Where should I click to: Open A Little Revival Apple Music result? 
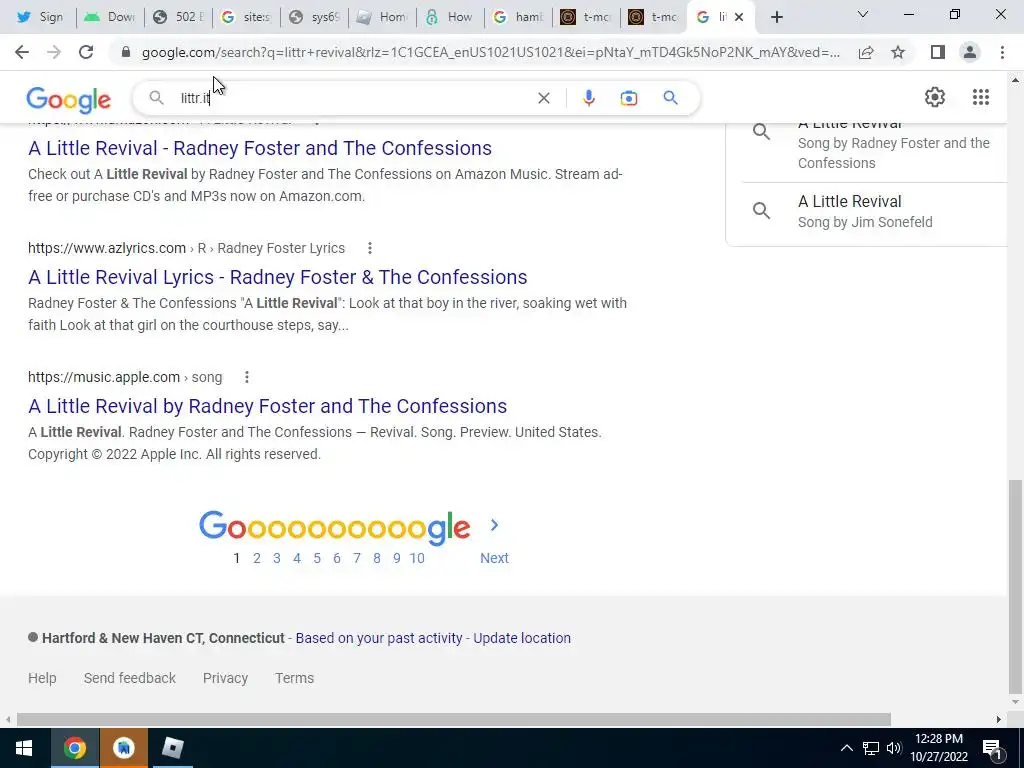268,406
